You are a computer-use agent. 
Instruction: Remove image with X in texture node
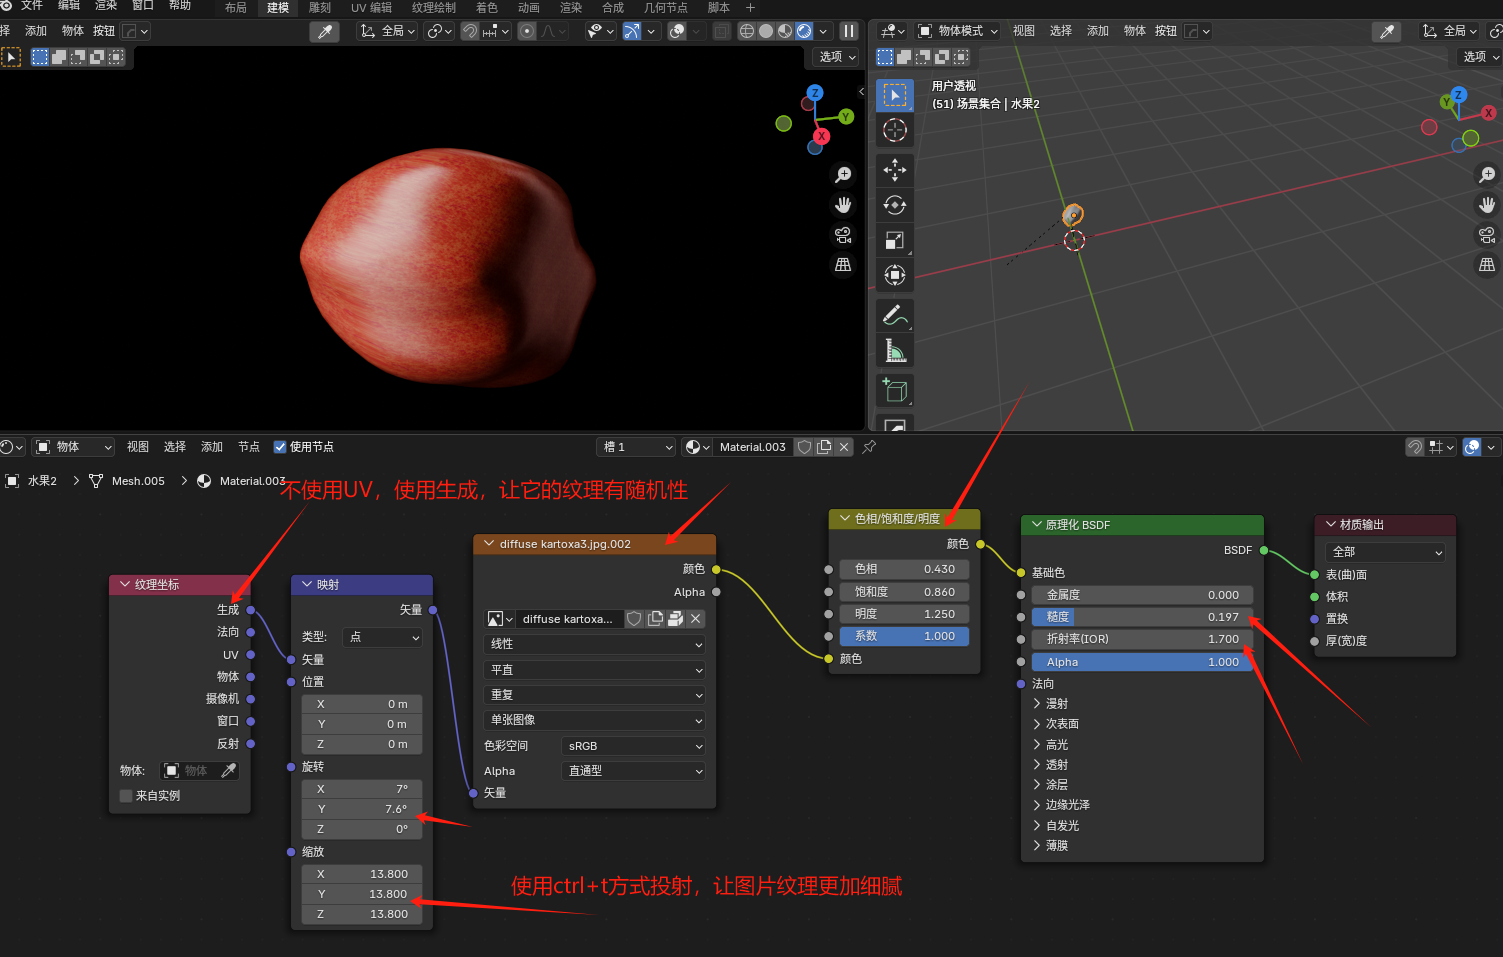coord(696,619)
